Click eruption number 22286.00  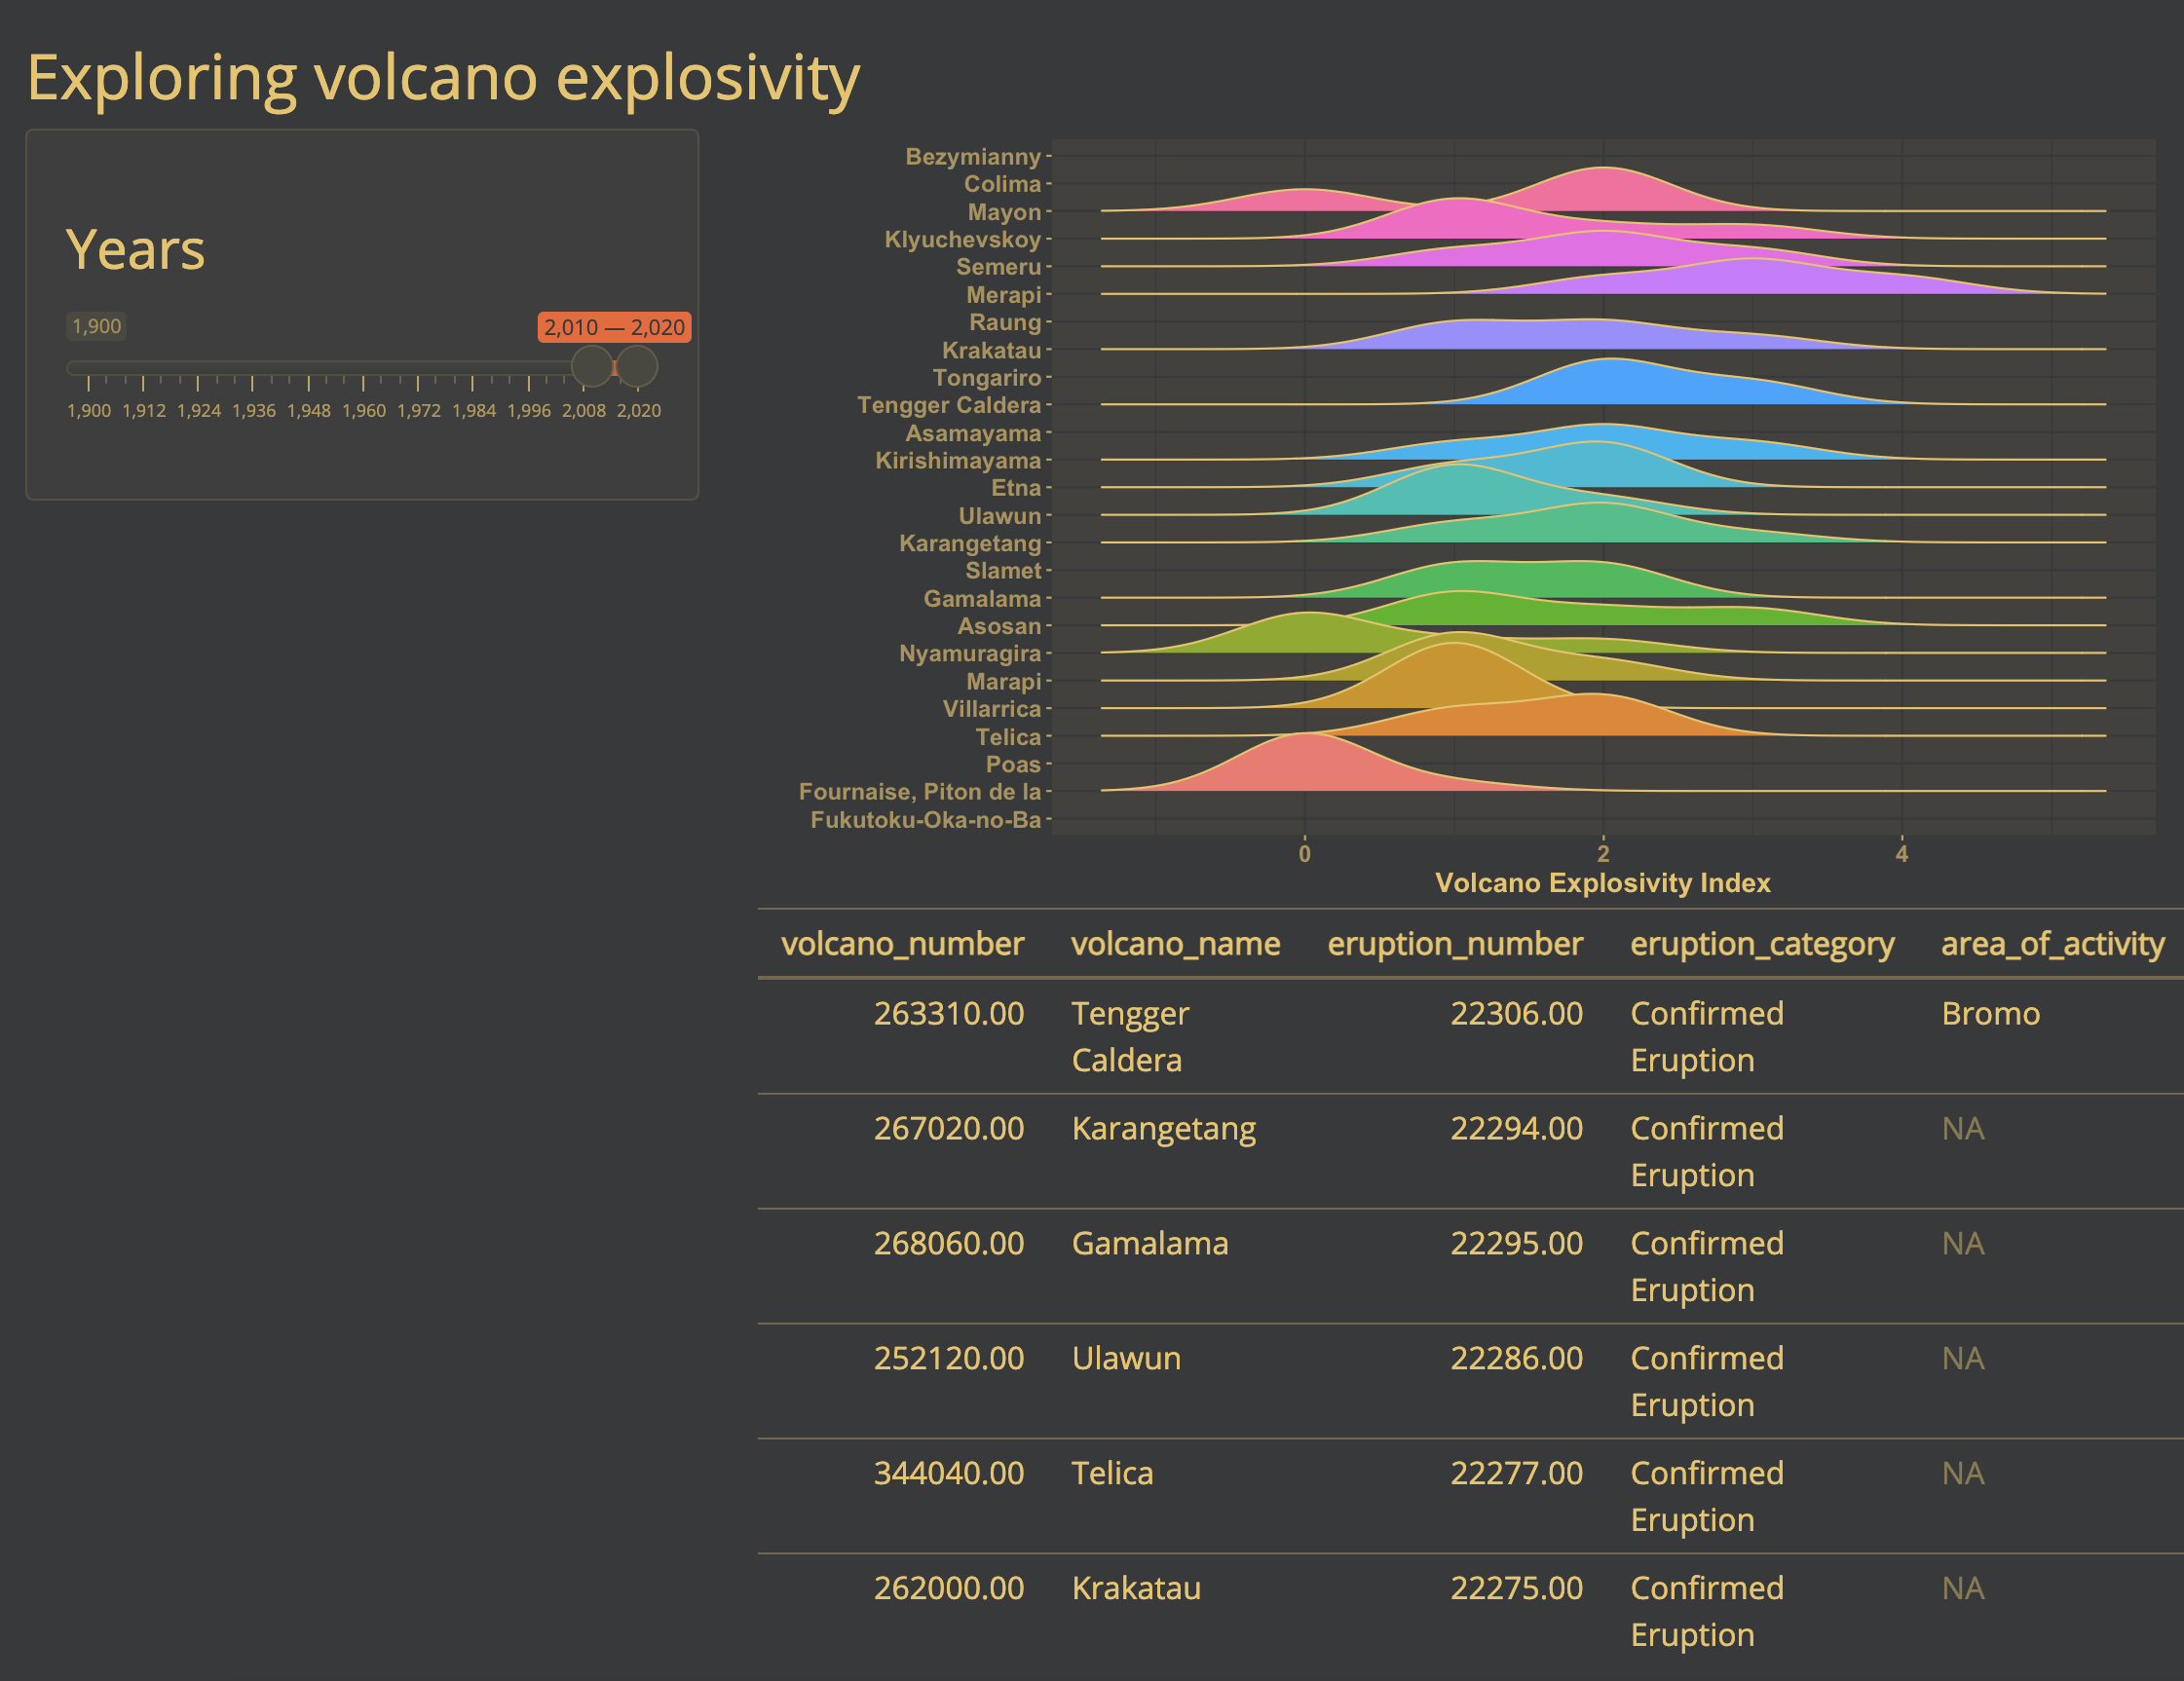1517,1358
